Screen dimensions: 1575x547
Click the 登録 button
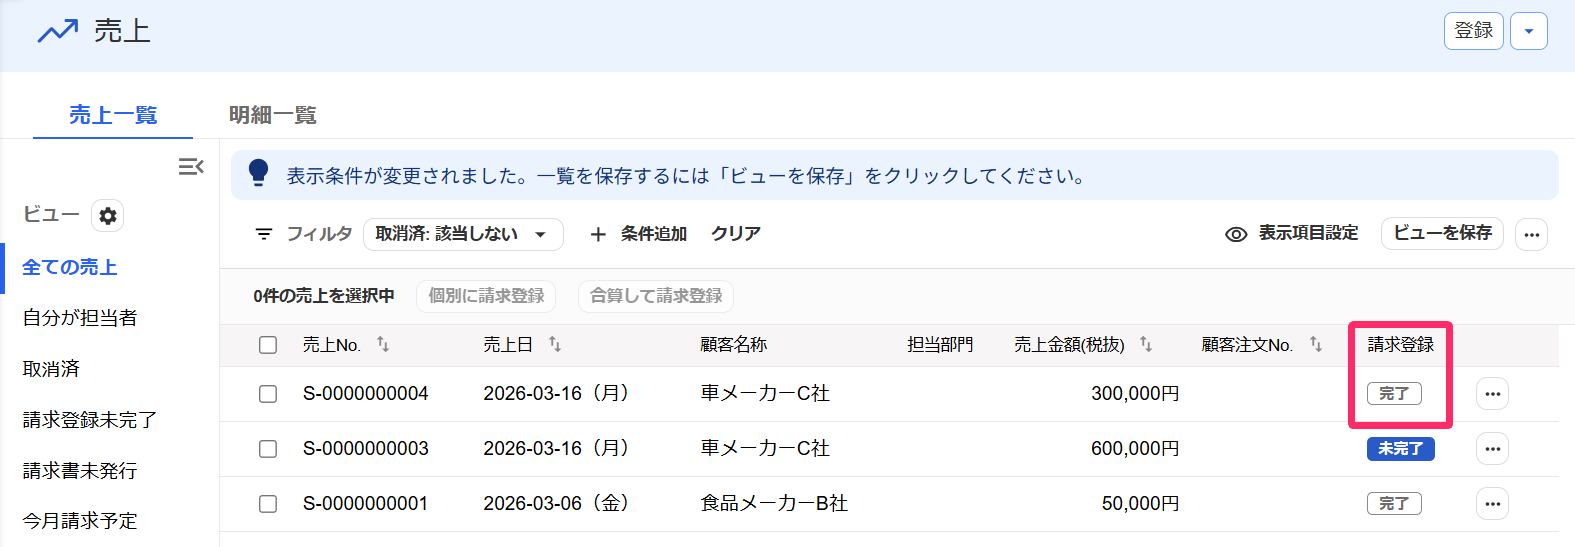click(x=1474, y=31)
